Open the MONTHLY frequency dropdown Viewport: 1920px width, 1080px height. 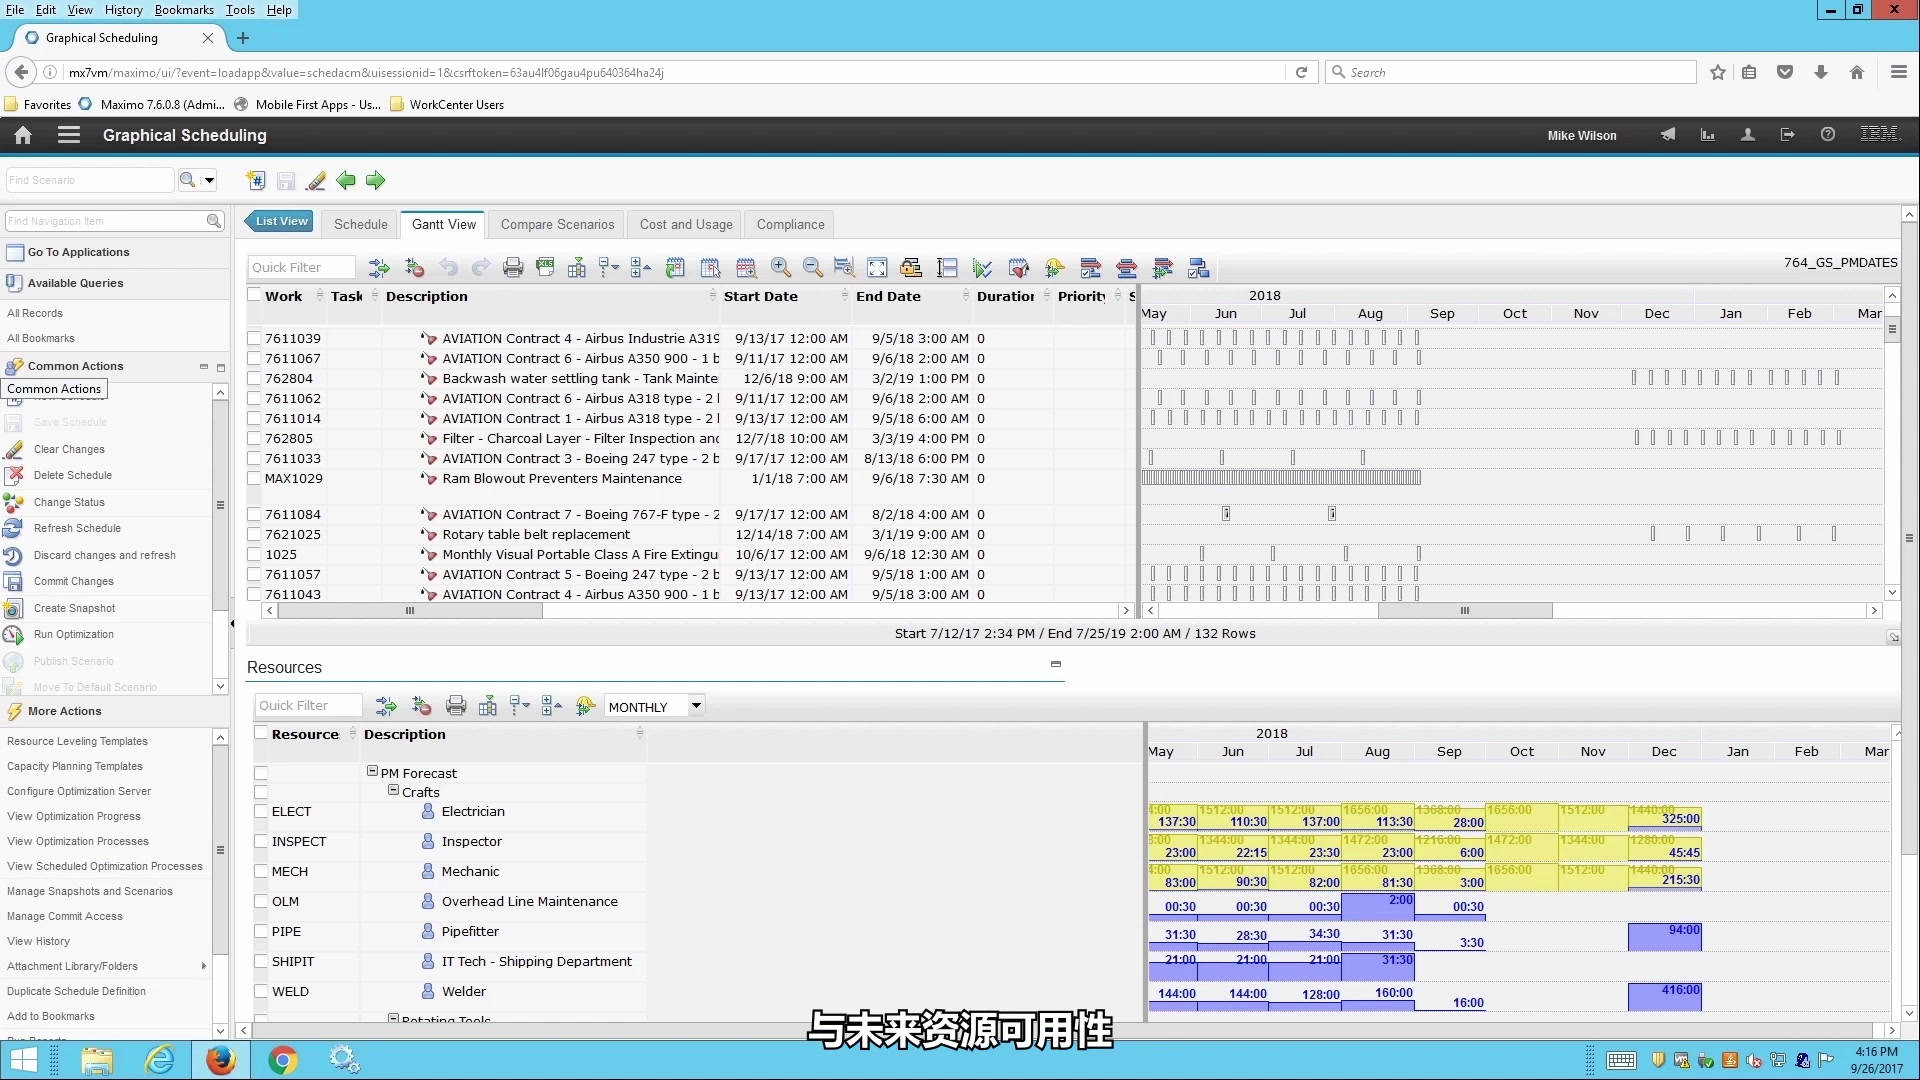[695, 704]
